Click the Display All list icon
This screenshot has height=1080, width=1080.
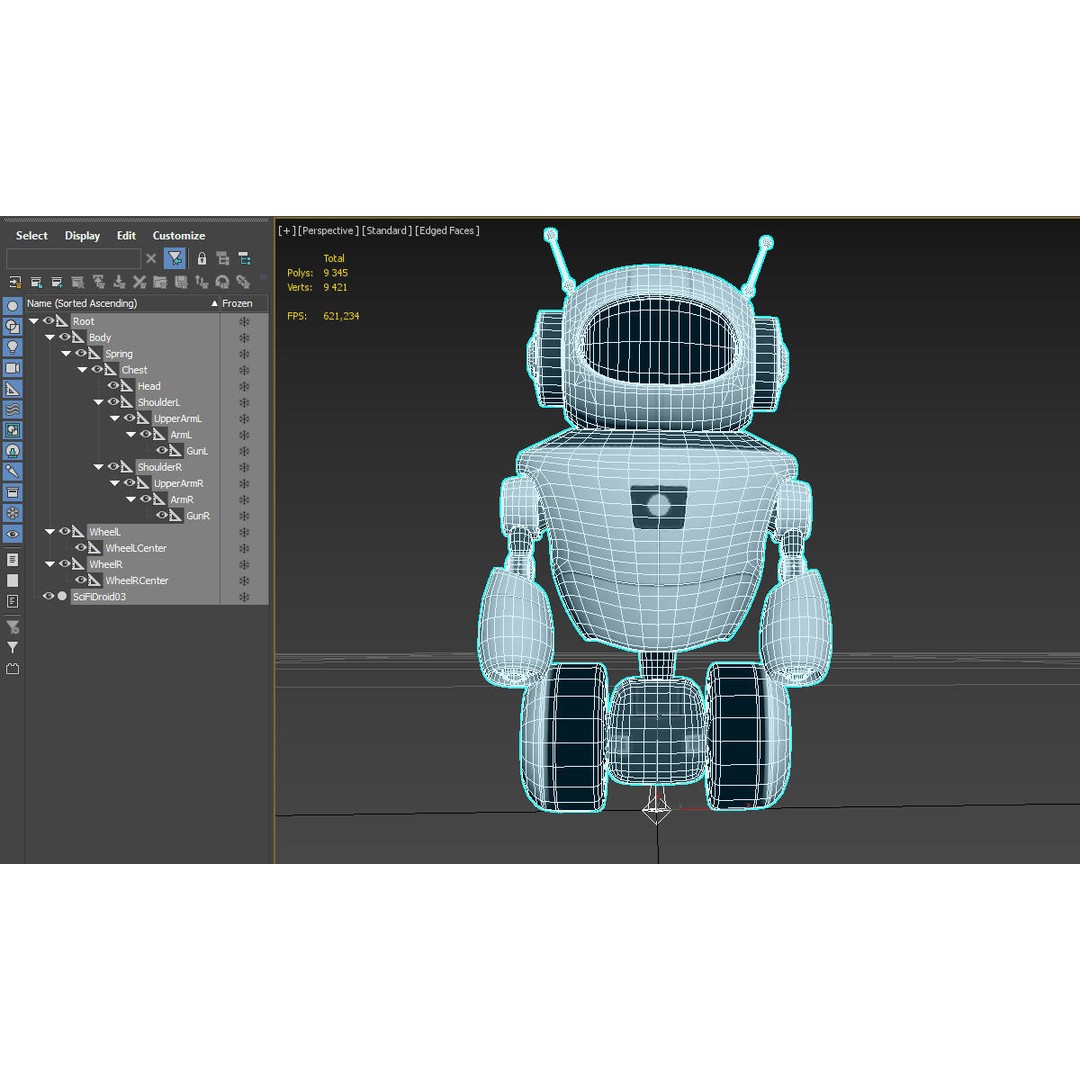(12, 559)
